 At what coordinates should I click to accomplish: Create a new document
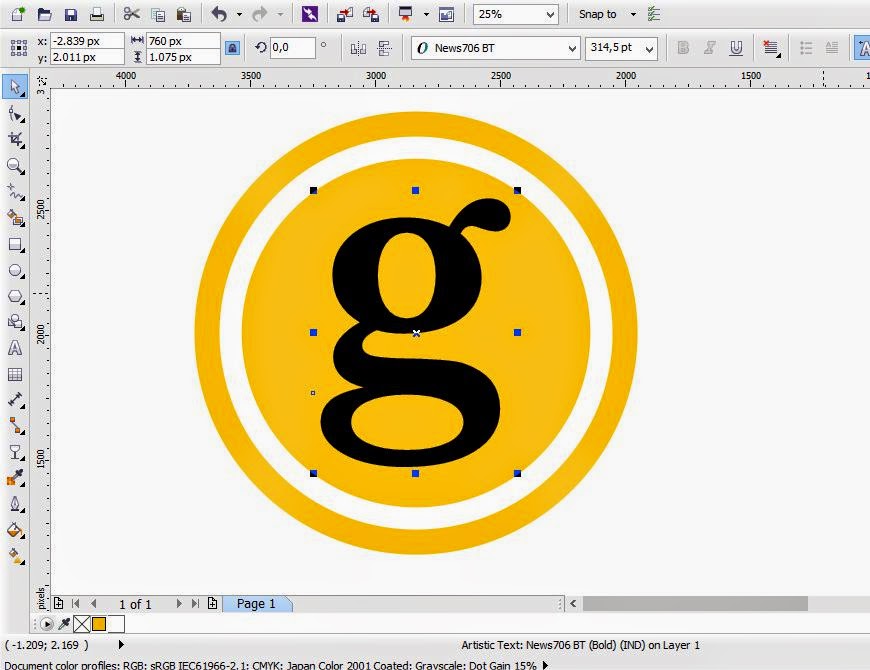[18, 14]
